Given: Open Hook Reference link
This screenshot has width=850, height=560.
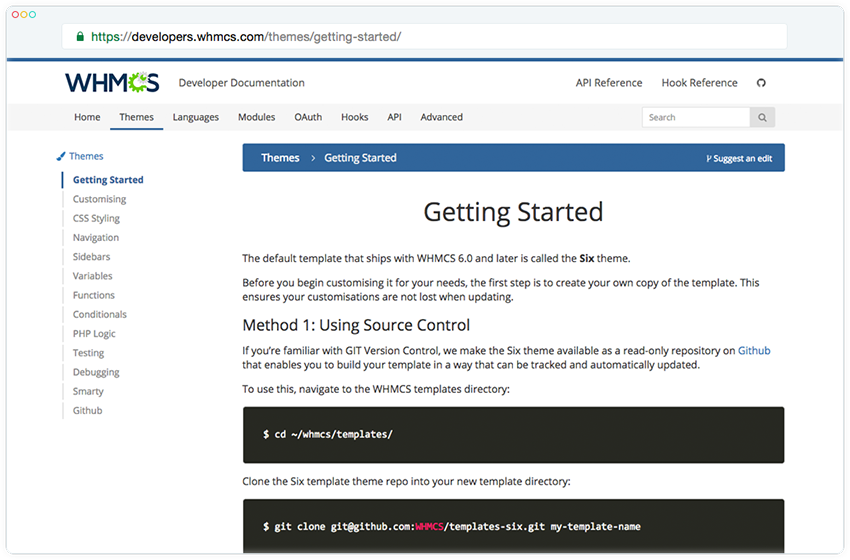Looking at the screenshot, I should tap(699, 83).
